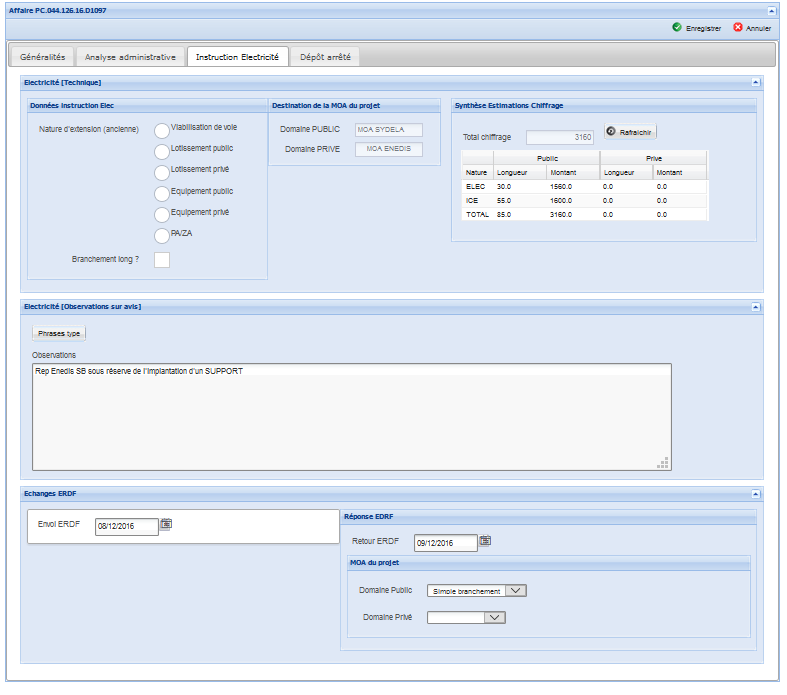
Task: Switch to the Généralités tab
Action: pos(42,57)
